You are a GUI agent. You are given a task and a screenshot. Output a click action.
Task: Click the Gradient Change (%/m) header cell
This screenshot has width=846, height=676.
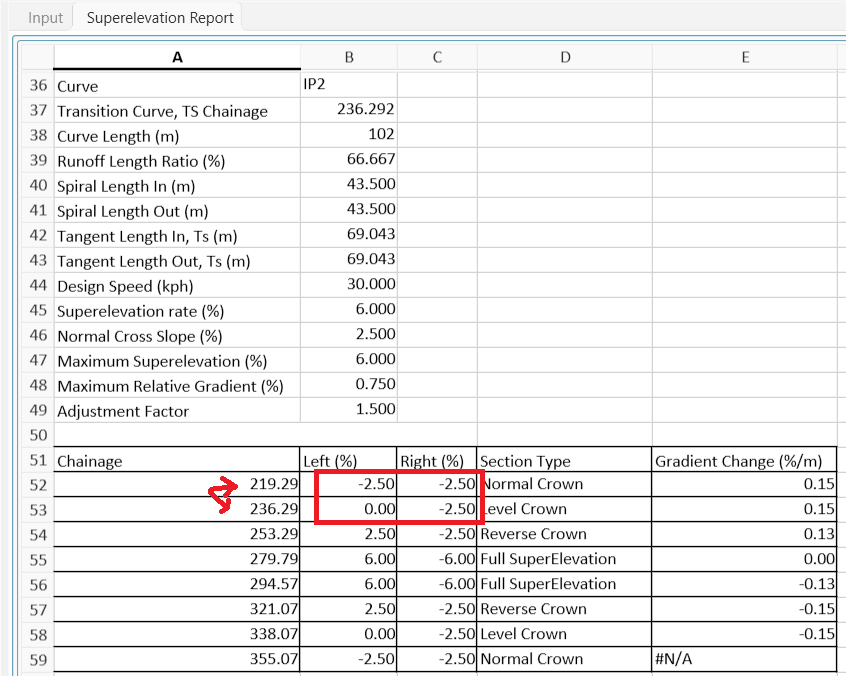tap(745, 461)
